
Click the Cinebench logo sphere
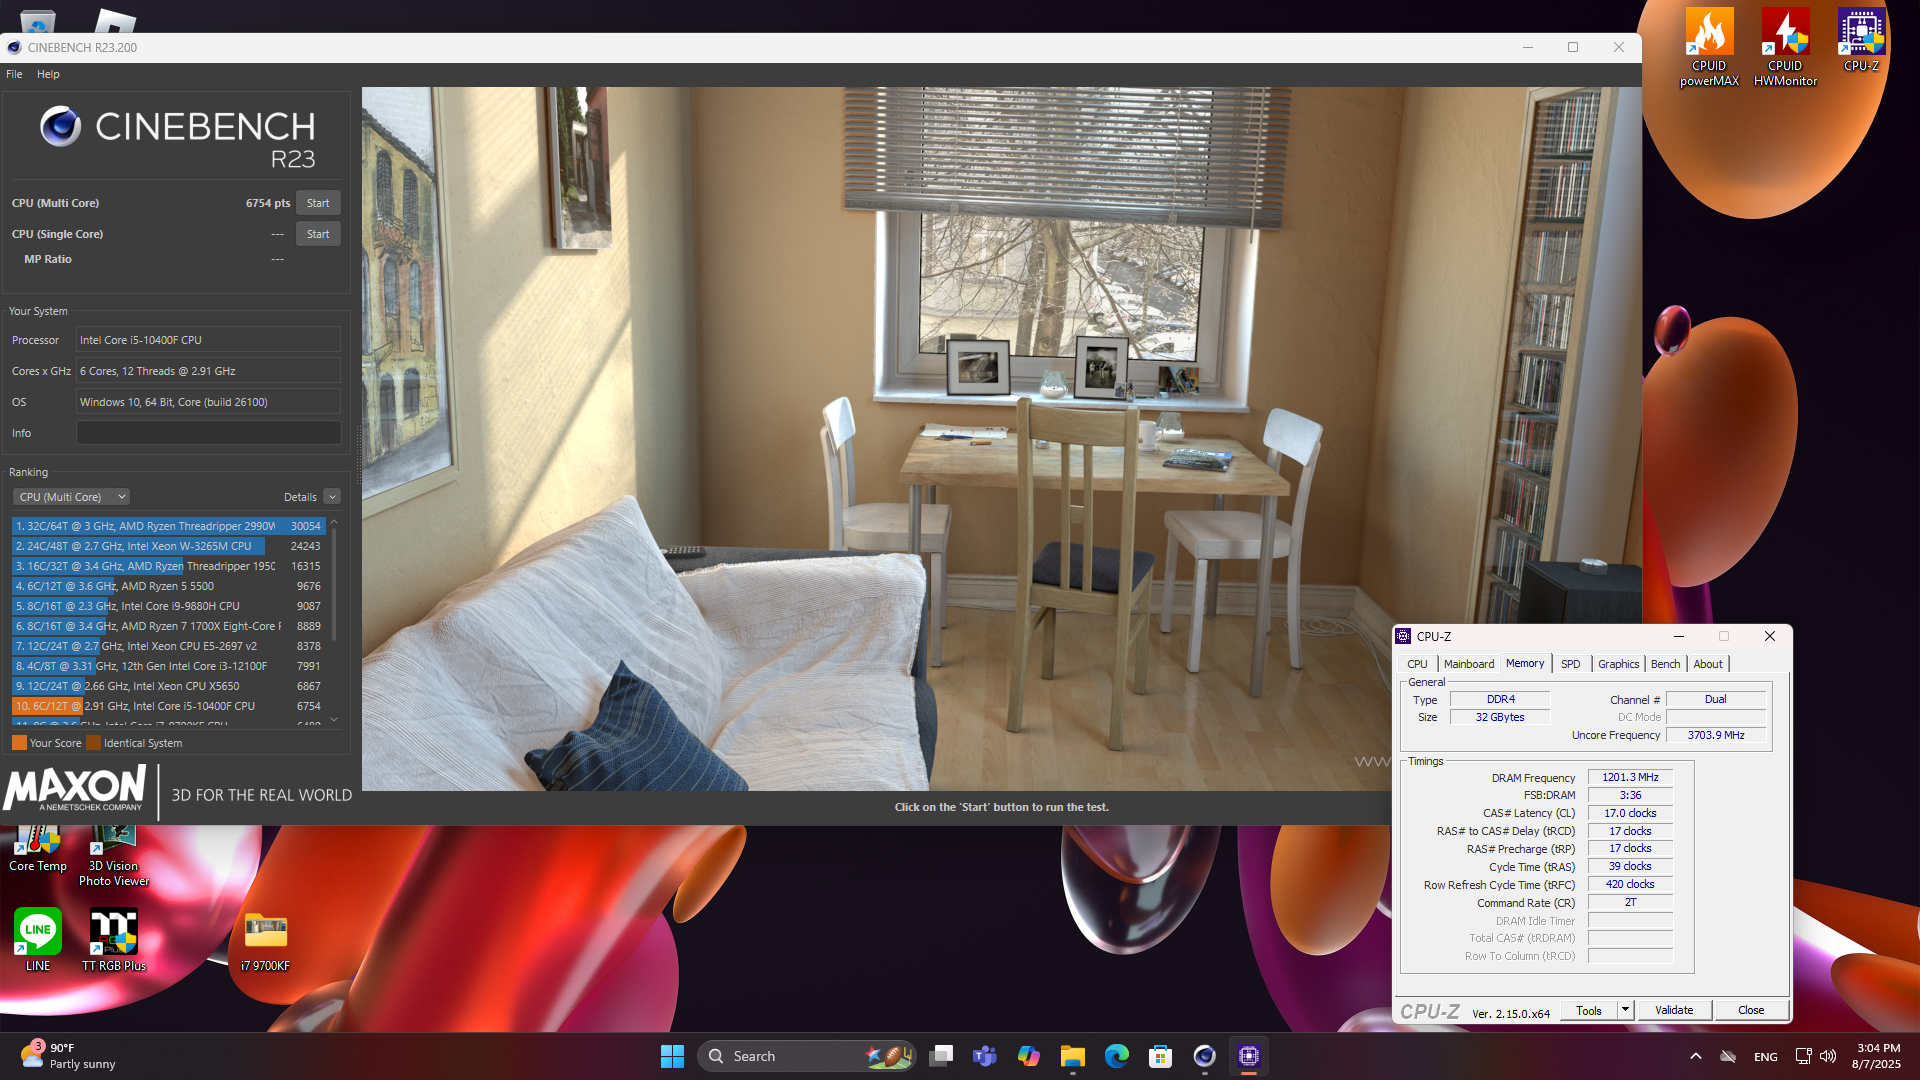tap(61, 127)
